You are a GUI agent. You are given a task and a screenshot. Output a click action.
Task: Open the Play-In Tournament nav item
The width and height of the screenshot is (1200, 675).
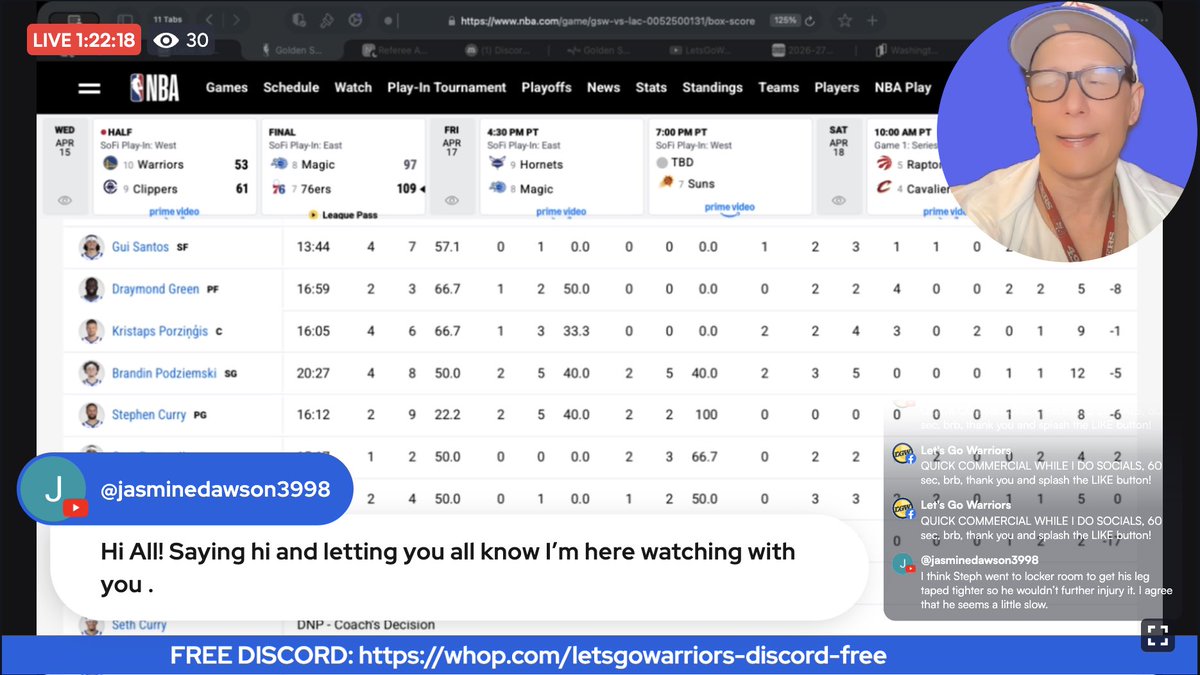click(x=447, y=87)
